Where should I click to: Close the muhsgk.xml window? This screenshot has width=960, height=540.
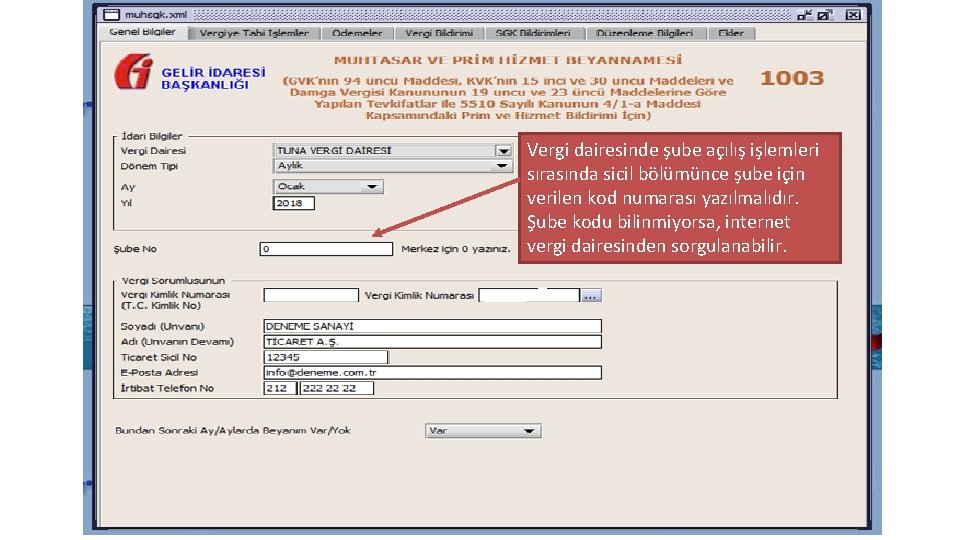click(x=853, y=15)
